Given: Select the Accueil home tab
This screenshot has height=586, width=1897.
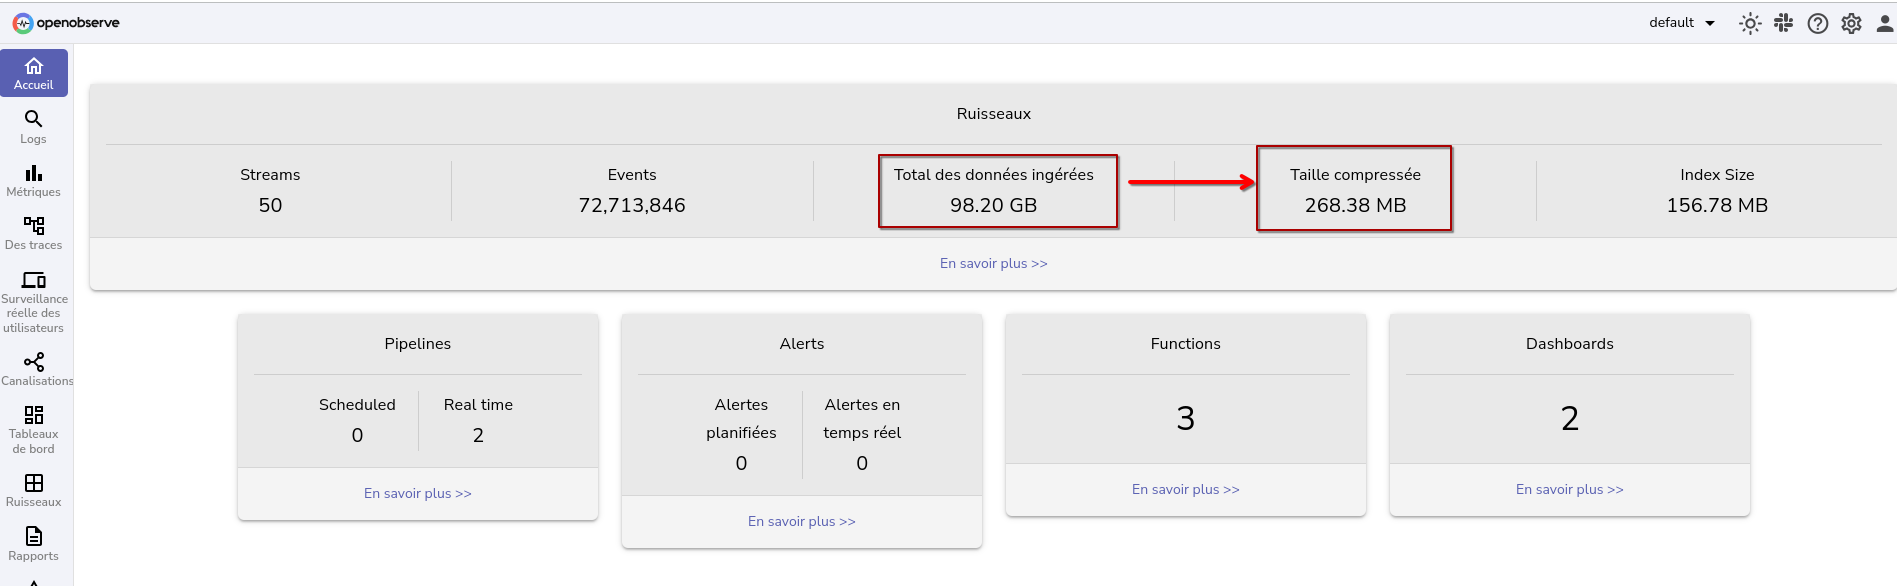Looking at the screenshot, I should (x=34, y=73).
